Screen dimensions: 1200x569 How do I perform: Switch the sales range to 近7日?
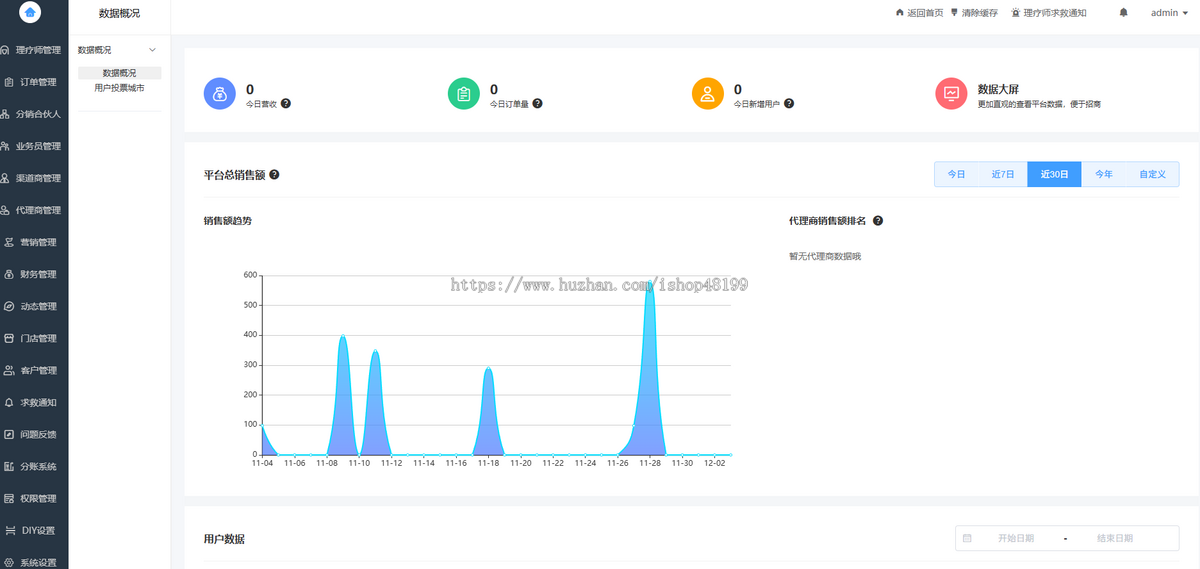1003,174
